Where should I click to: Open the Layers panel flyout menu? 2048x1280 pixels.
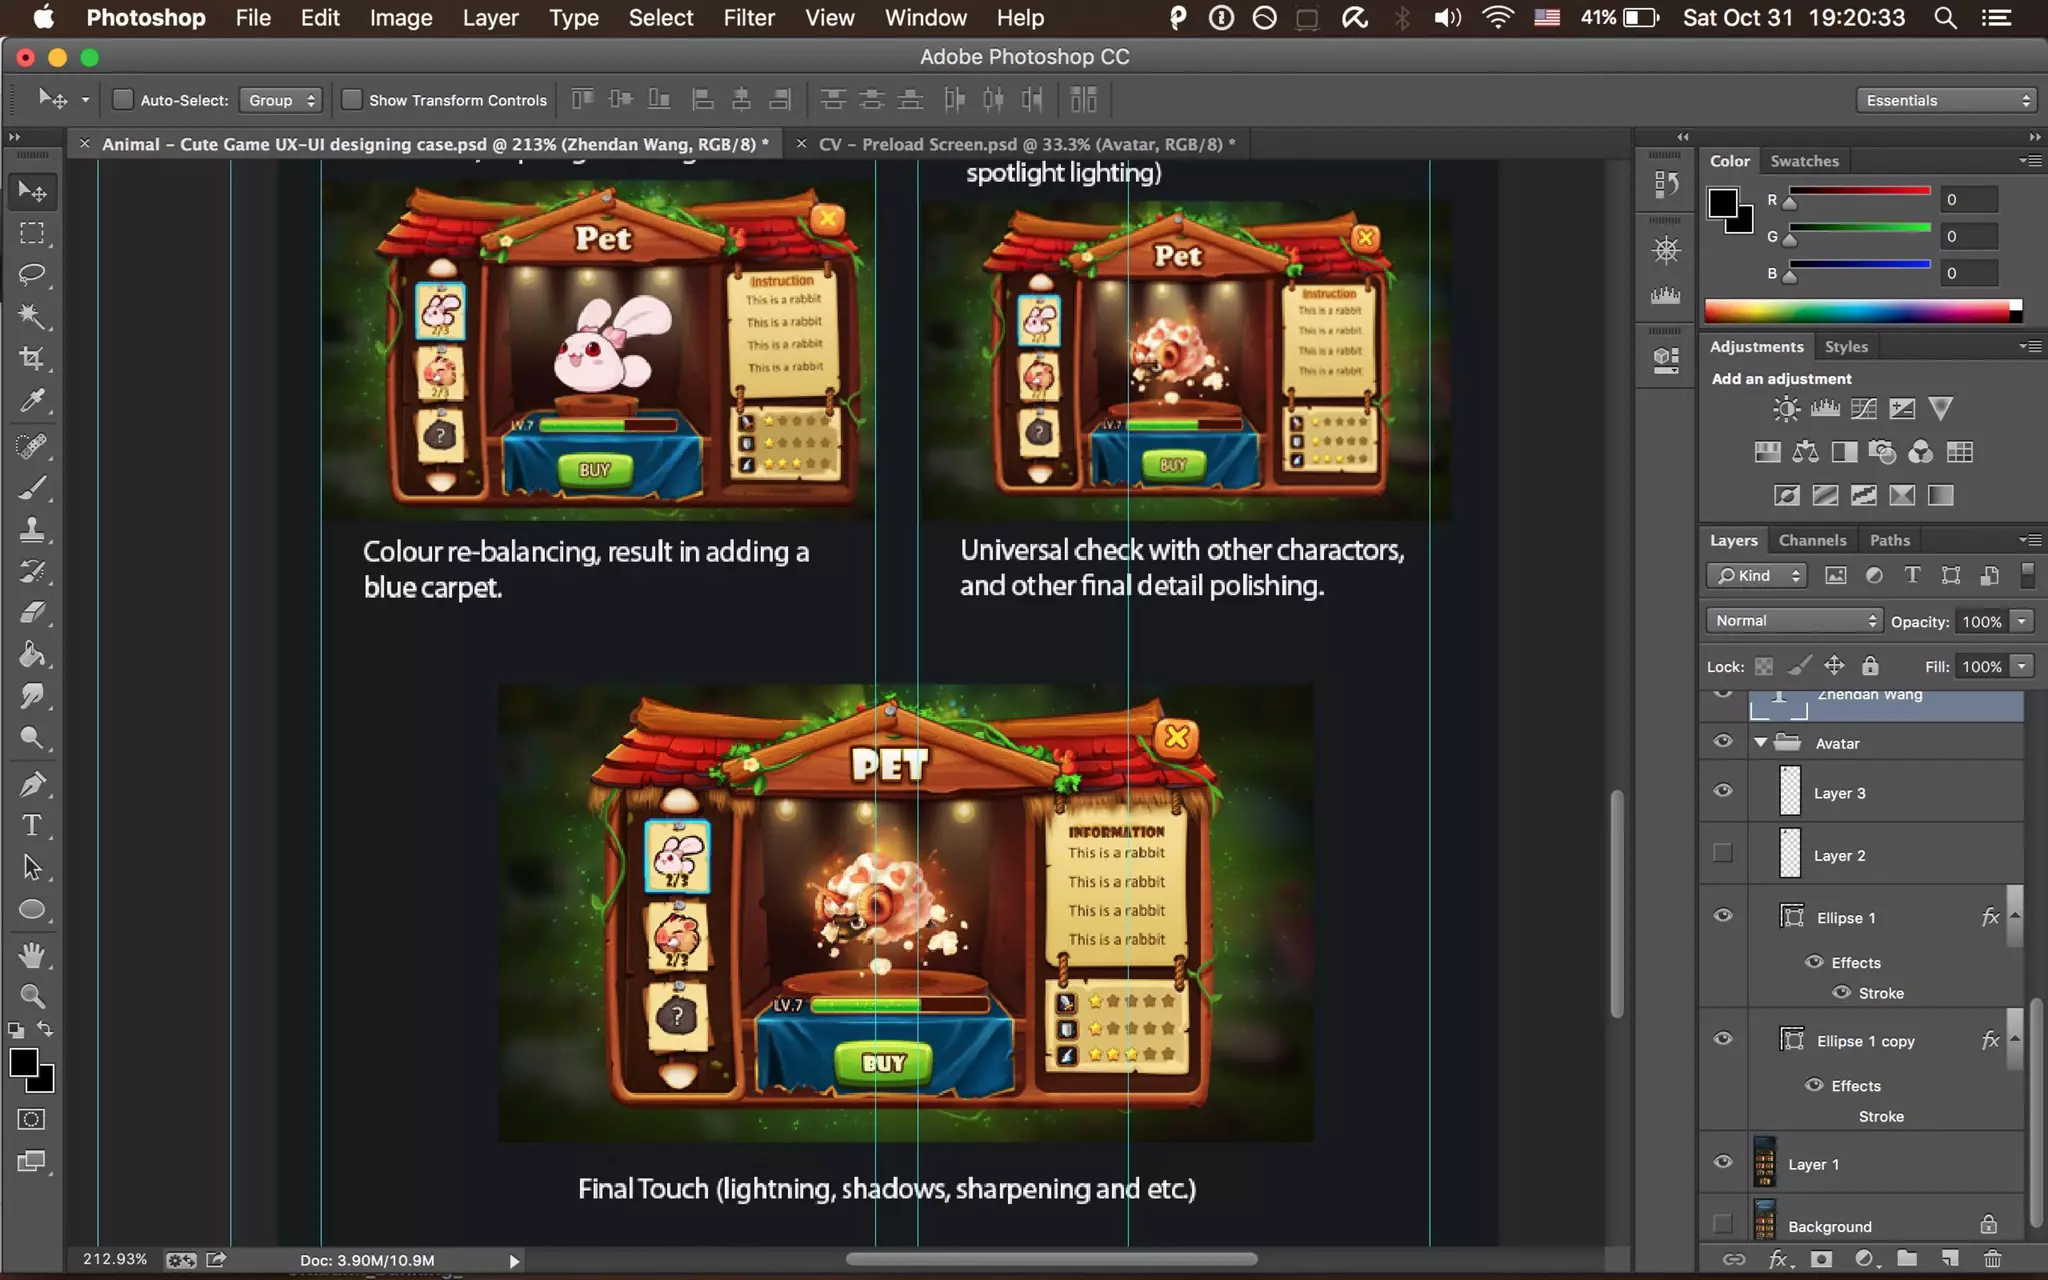pos(2031,540)
